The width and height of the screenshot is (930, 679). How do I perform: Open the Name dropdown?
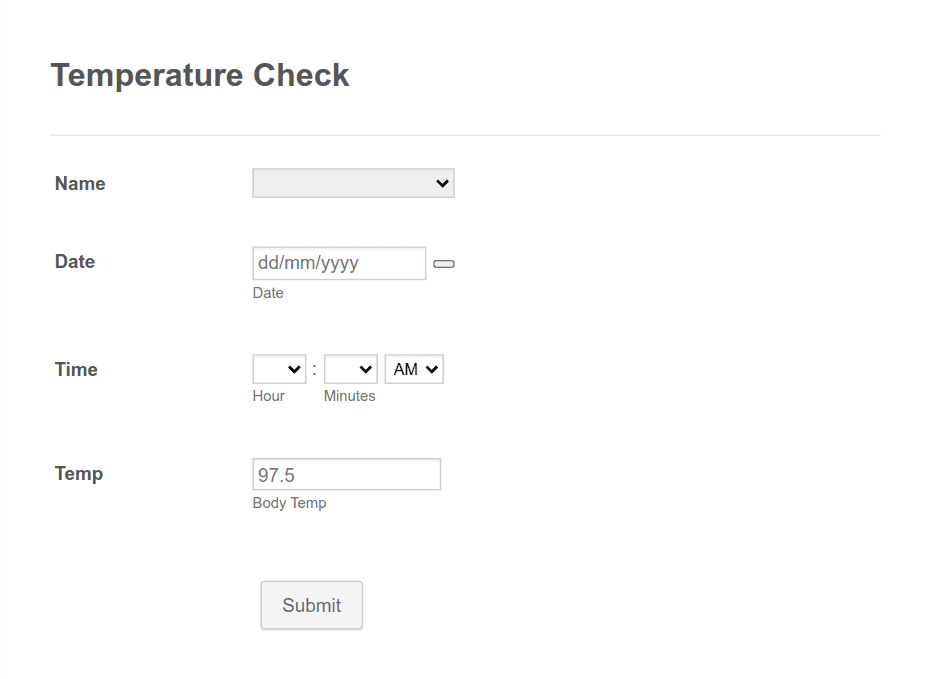tap(353, 183)
